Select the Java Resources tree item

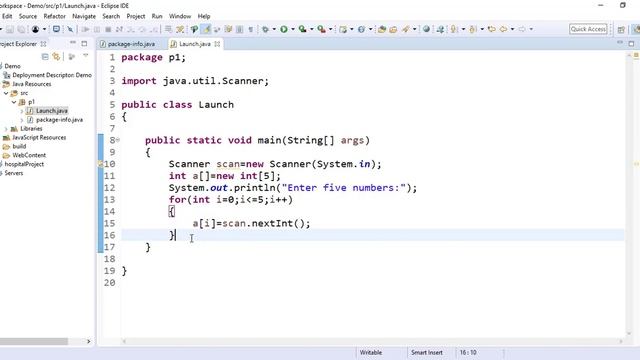31,84
